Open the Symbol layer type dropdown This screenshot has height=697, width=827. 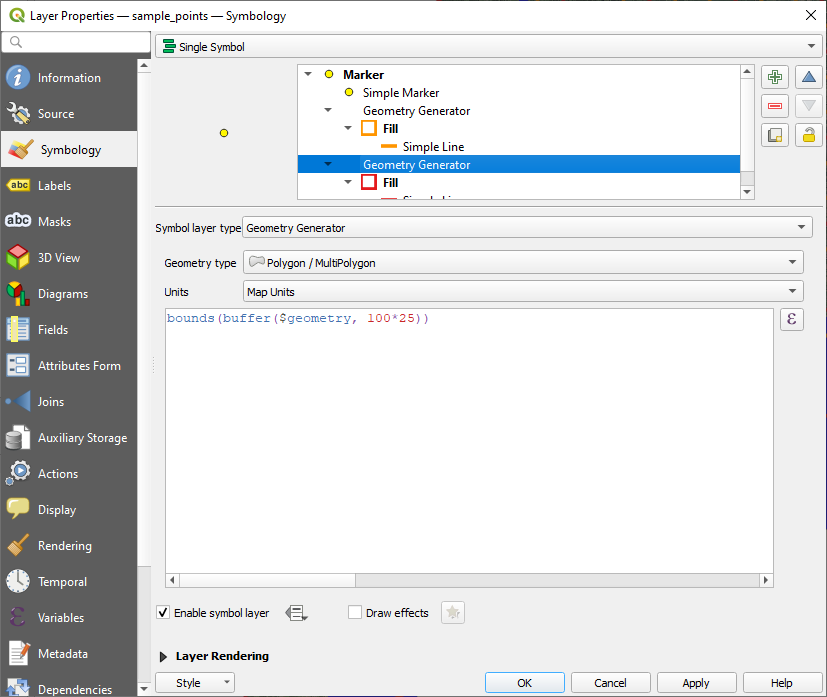(527, 228)
